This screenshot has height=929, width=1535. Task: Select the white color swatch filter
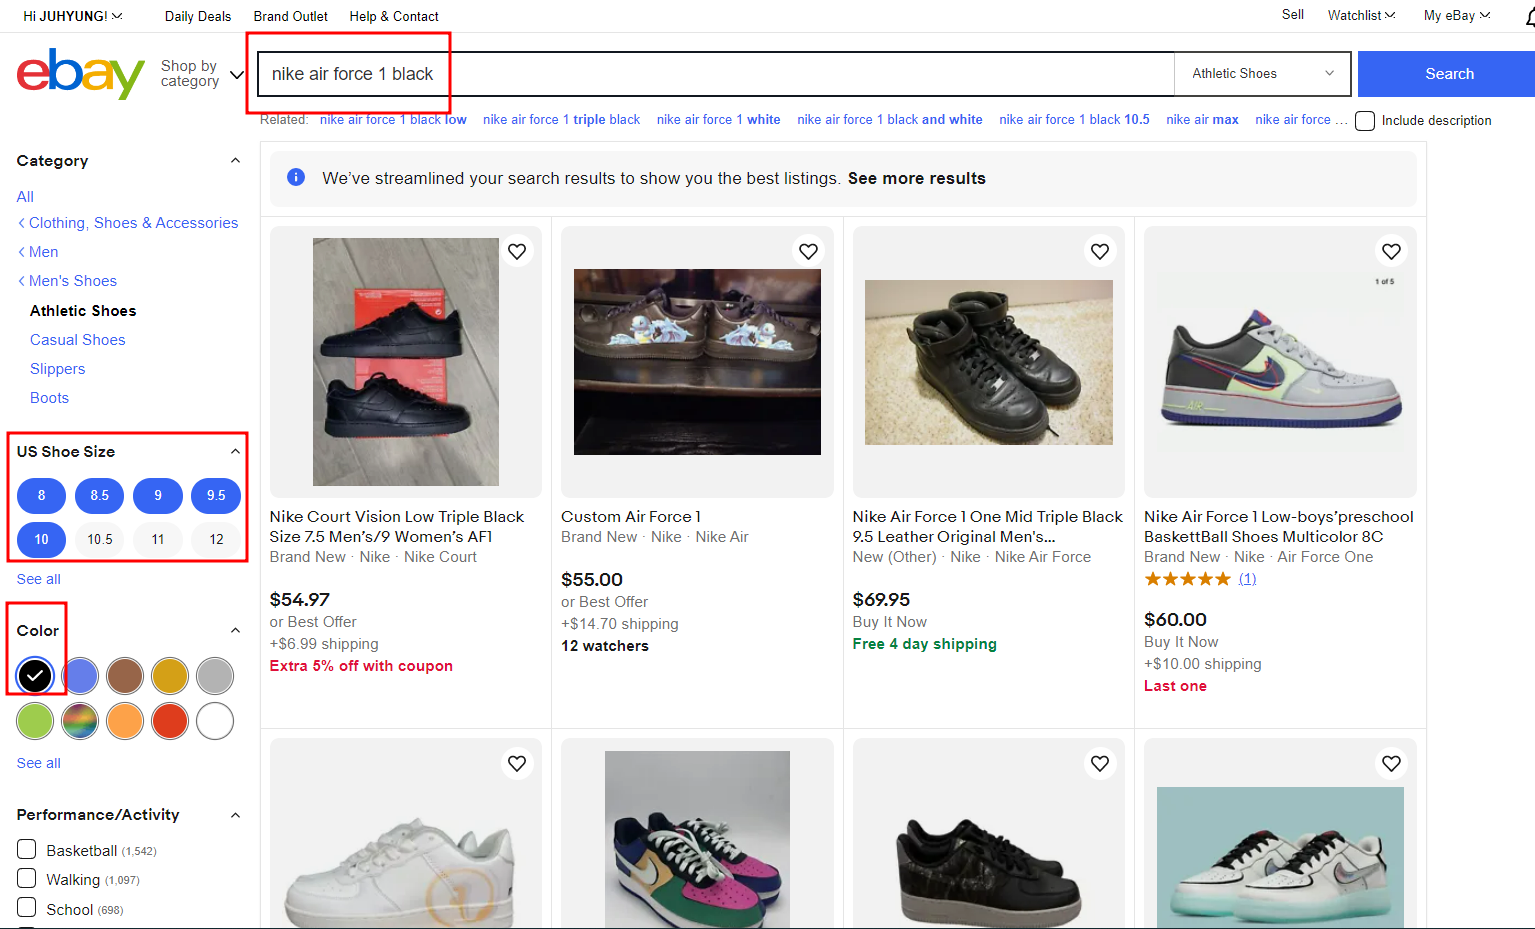click(215, 721)
